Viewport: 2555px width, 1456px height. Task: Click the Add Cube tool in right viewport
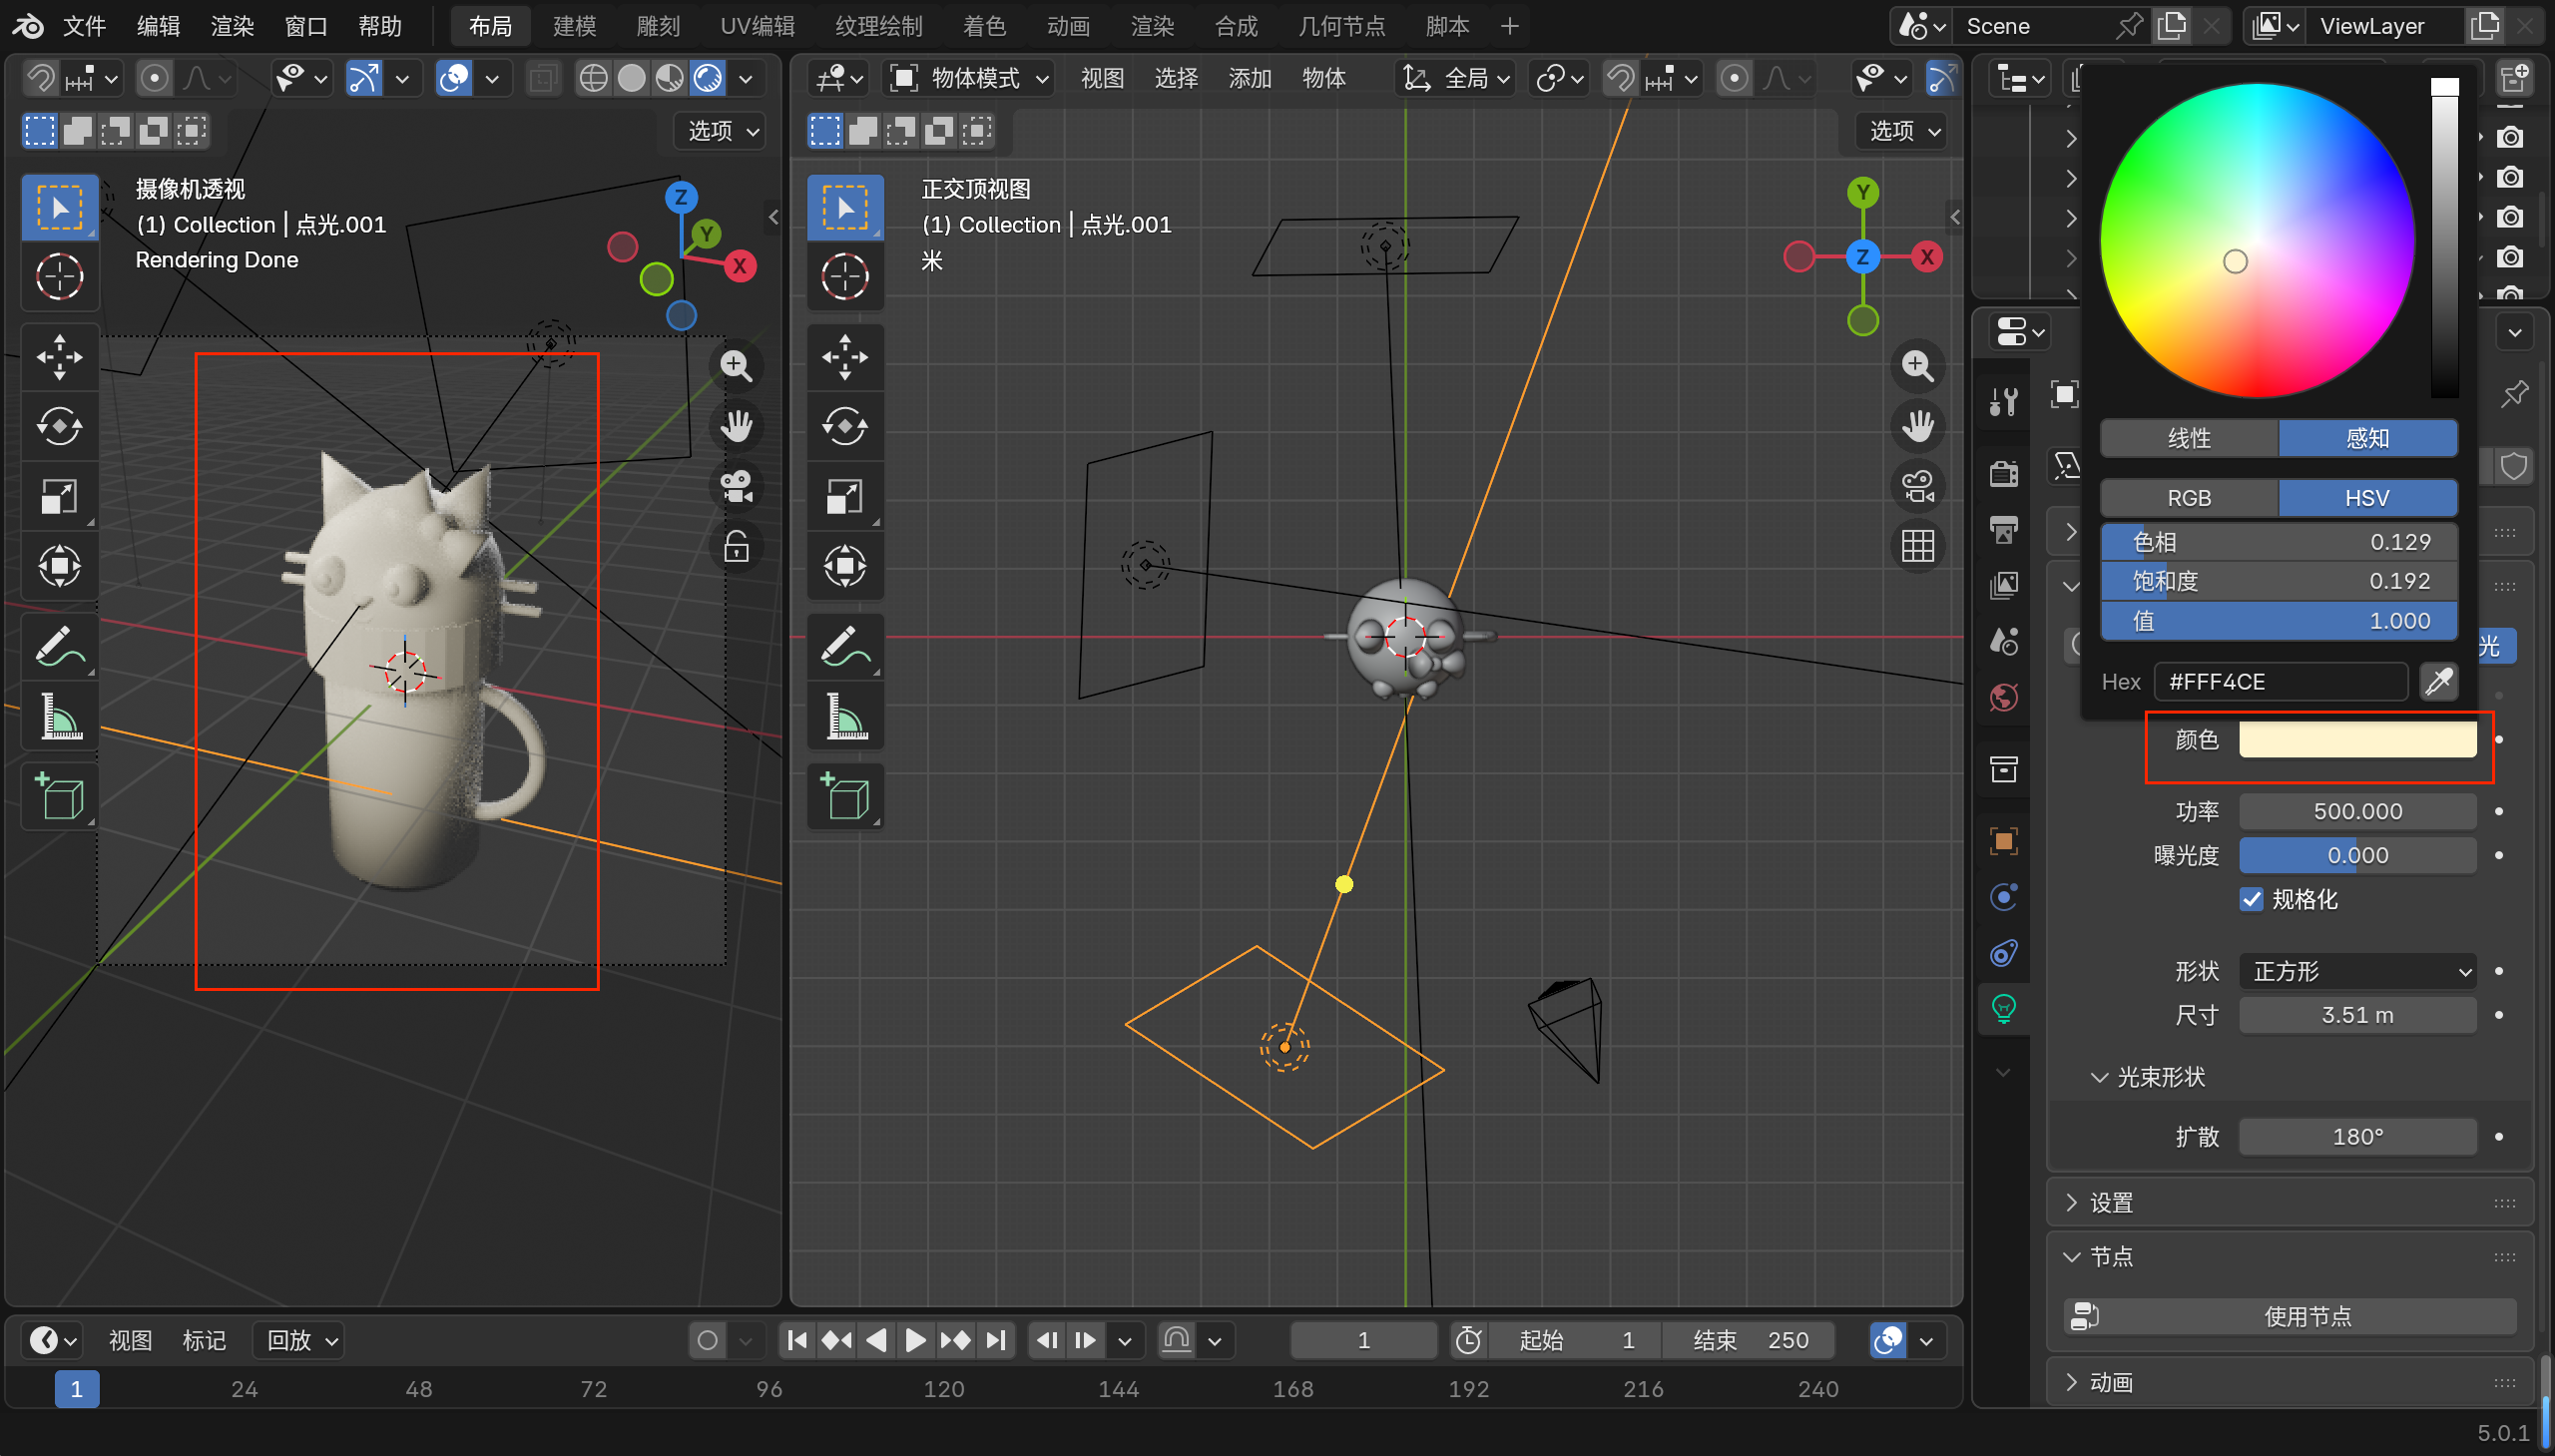pyautogui.click(x=845, y=796)
